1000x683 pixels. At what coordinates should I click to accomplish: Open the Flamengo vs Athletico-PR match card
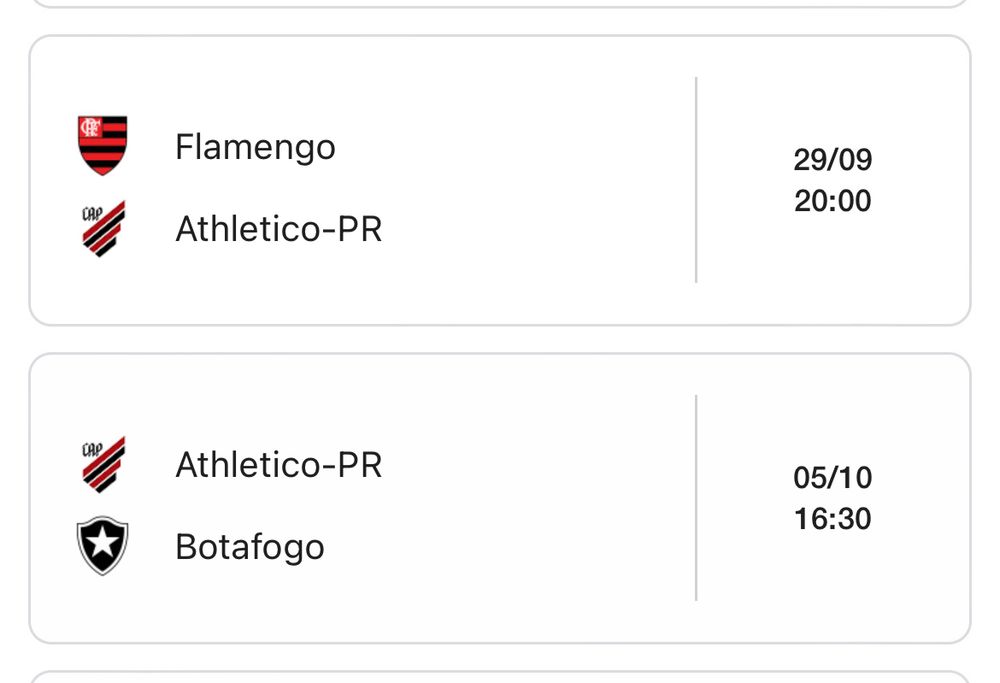point(500,180)
